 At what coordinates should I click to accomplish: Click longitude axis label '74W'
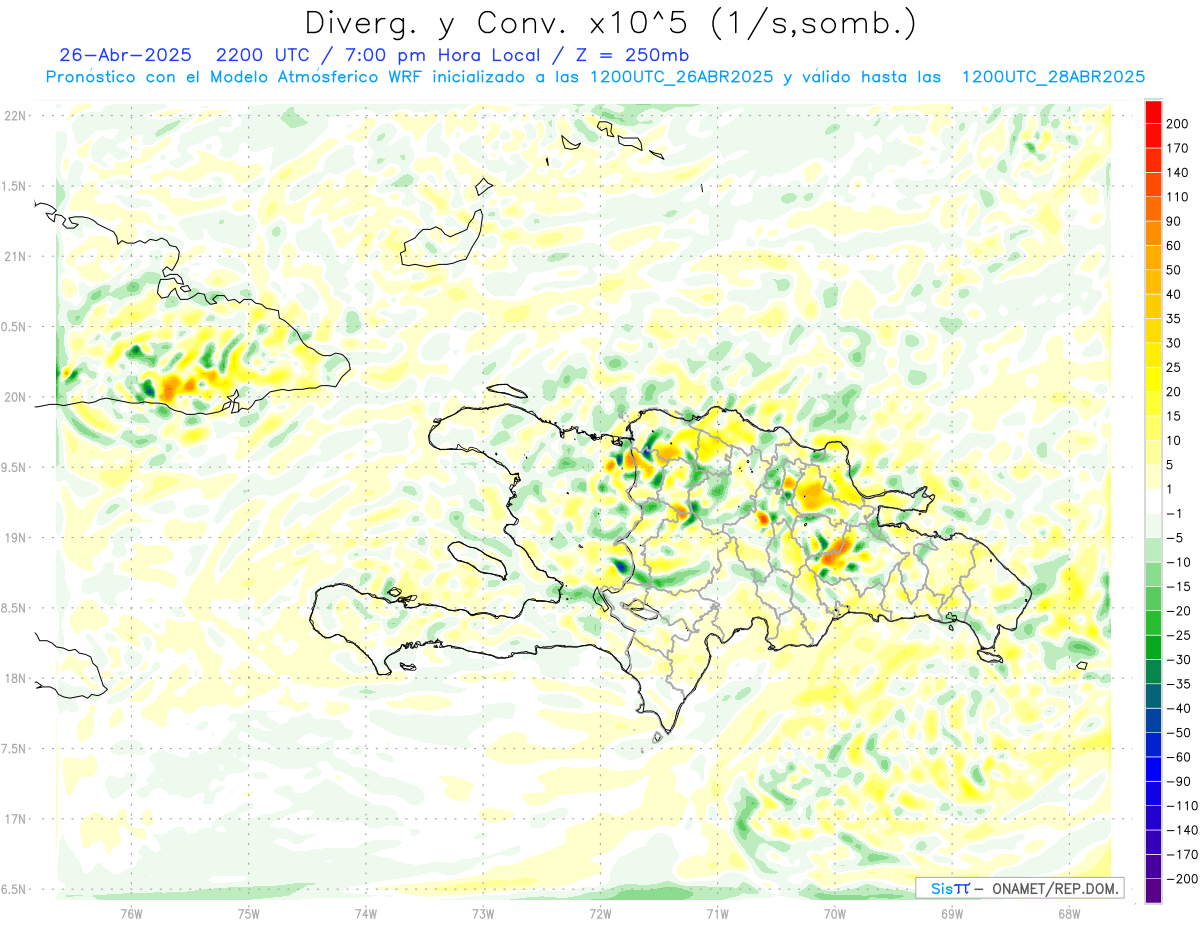click(366, 913)
